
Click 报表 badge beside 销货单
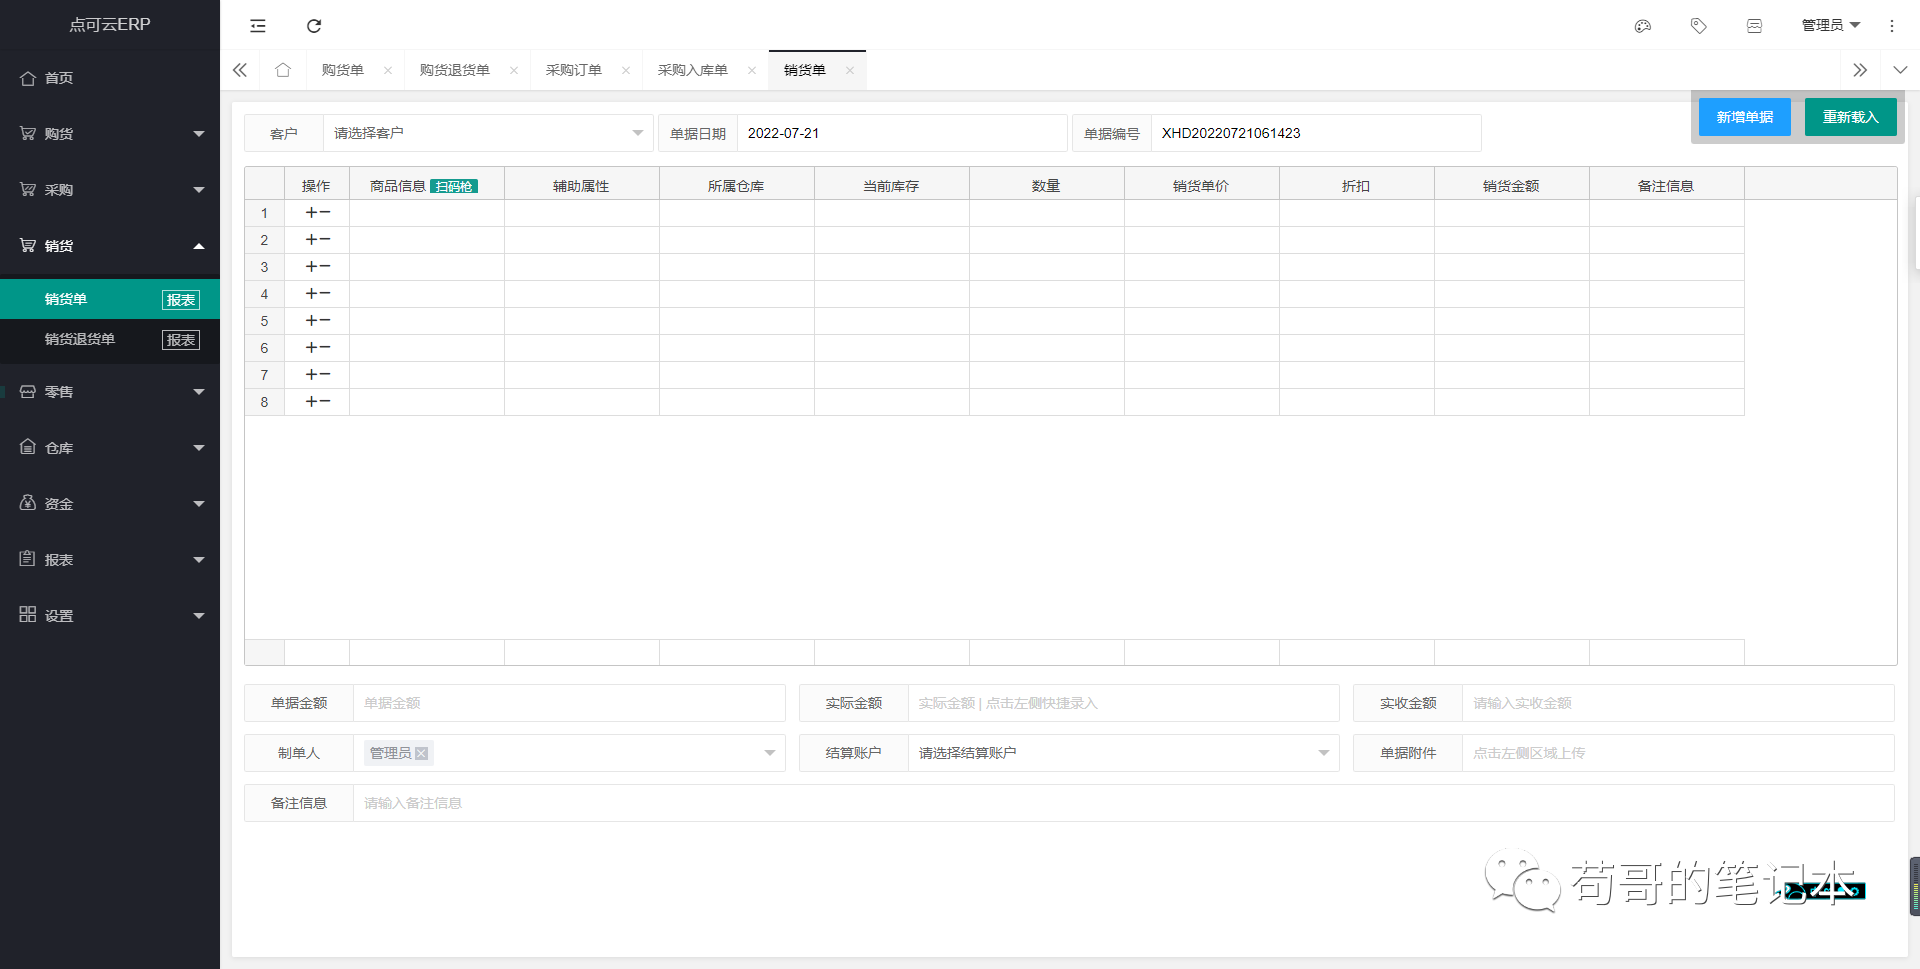coord(181,300)
